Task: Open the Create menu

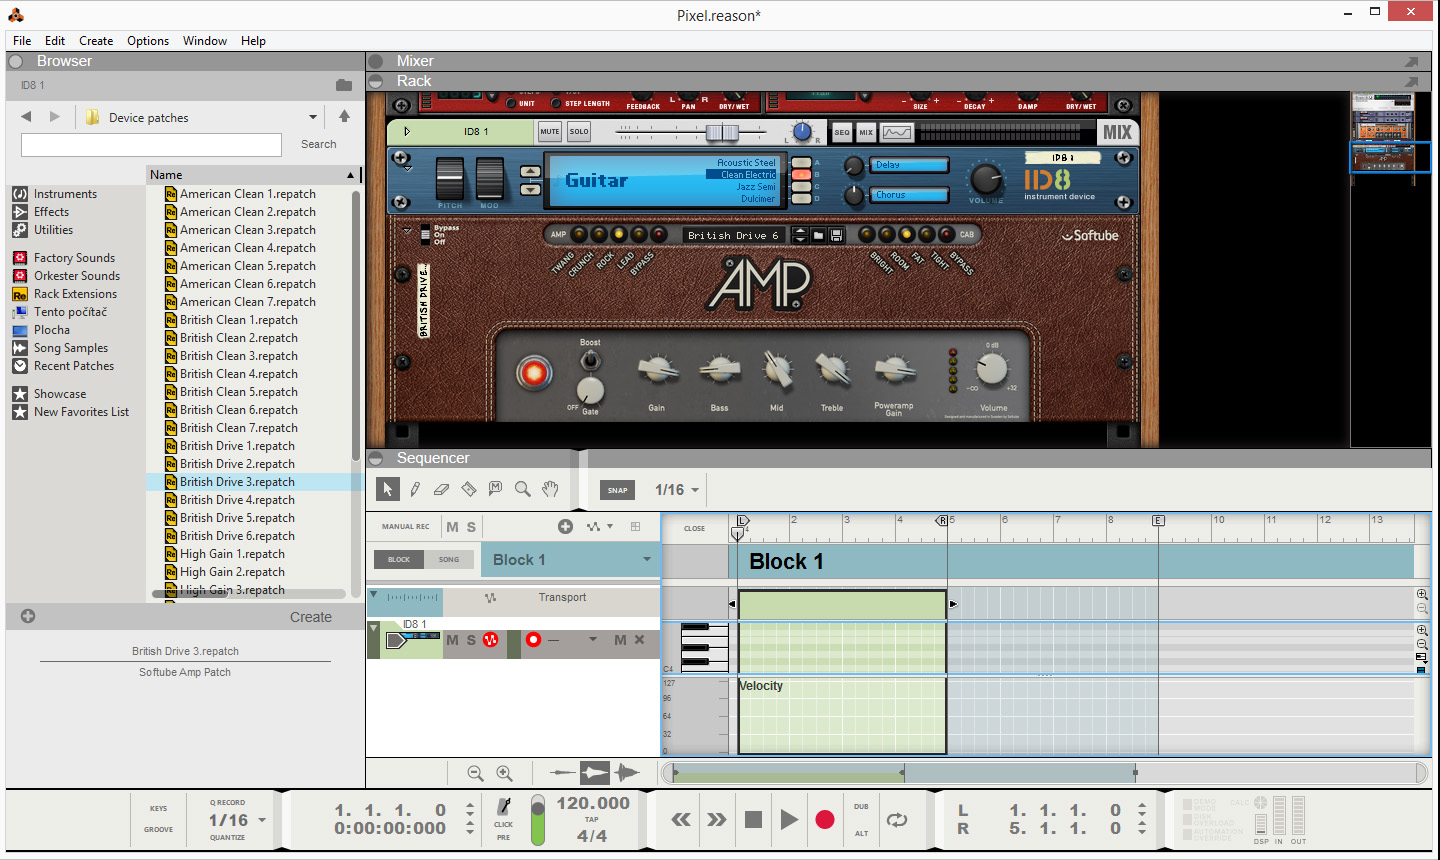Action: point(96,41)
